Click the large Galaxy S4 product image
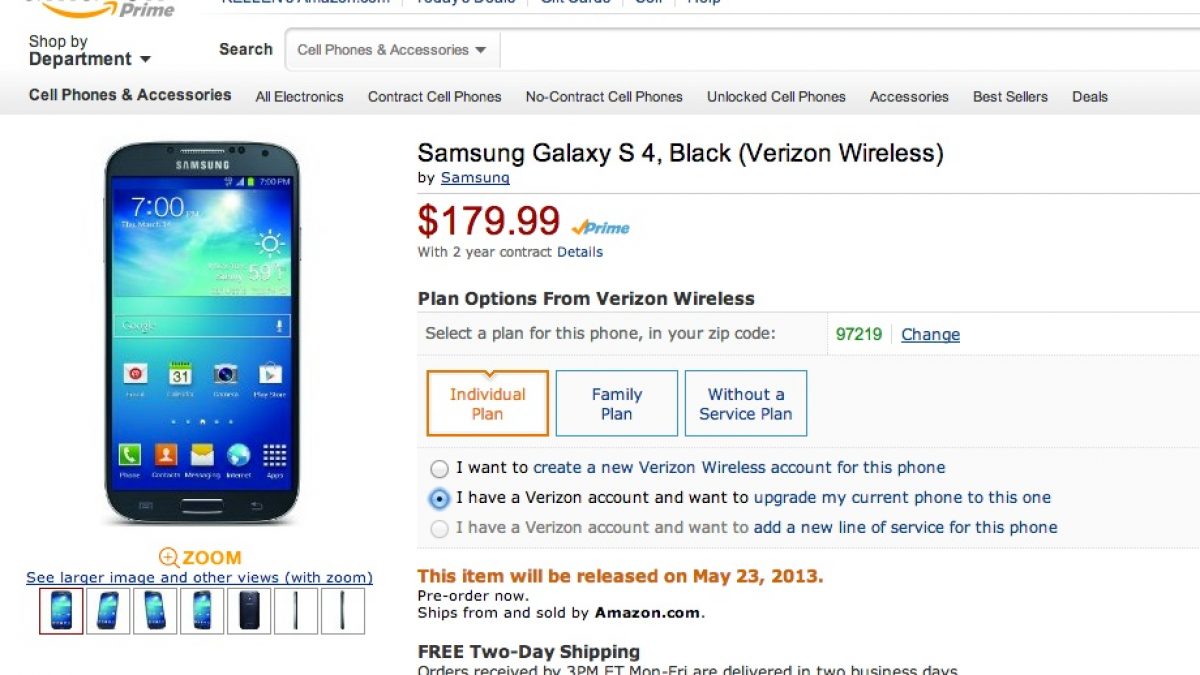The image size is (1200, 675). point(201,332)
